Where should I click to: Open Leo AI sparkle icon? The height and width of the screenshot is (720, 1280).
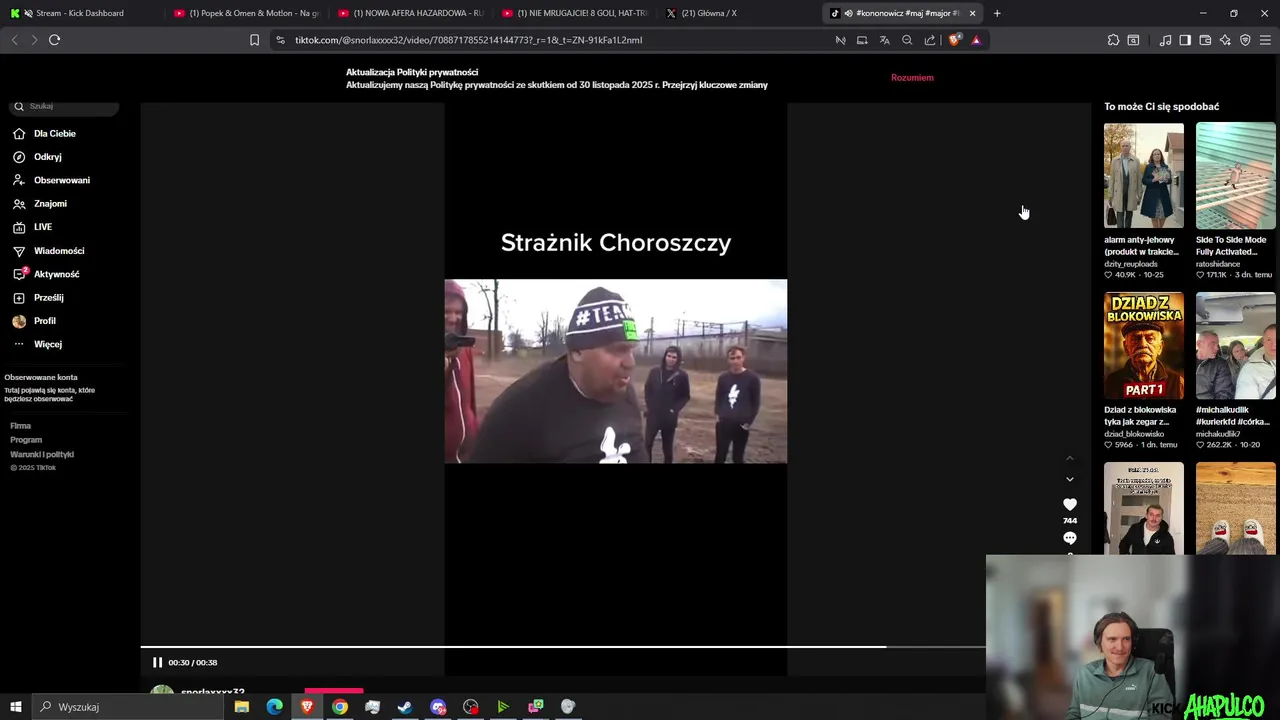point(1225,40)
